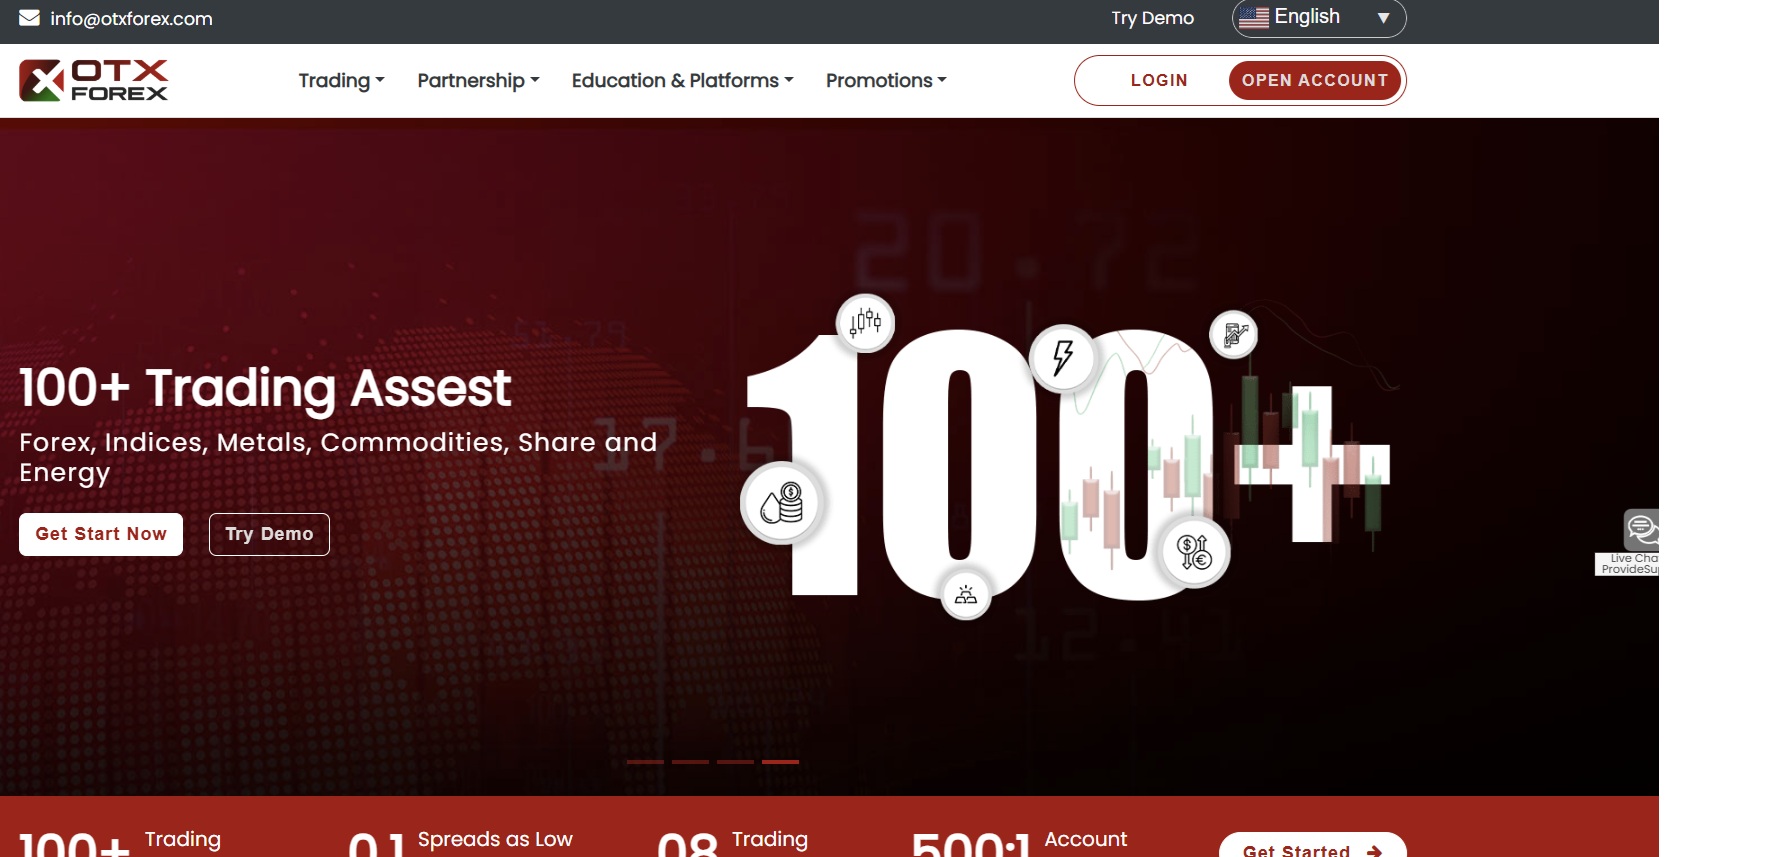
Task: Click the LOGIN button
Action: [x=1158, y=80]
